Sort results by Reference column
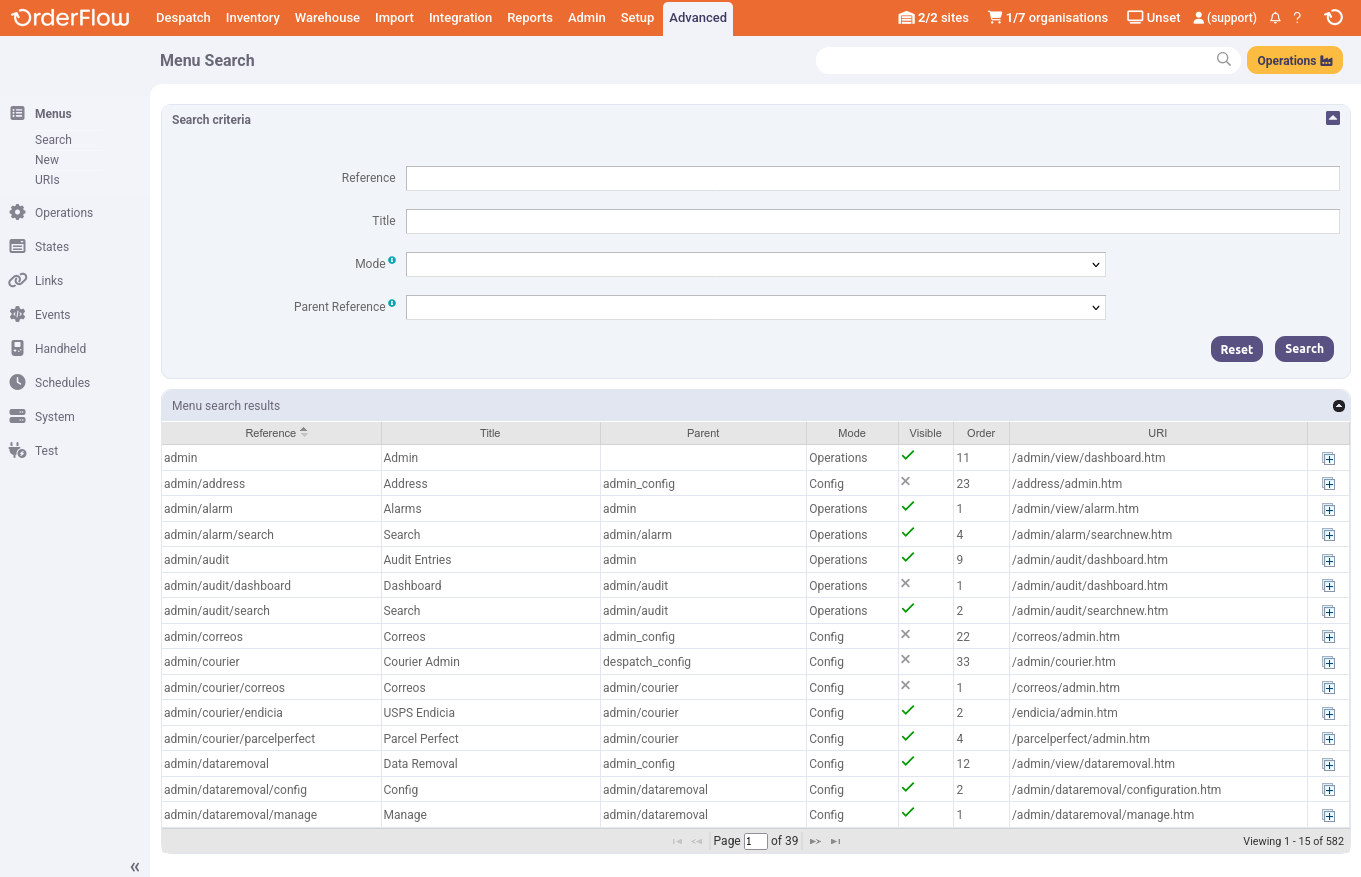The height and width of the screenshot is (877, 1361). point(271,433)
